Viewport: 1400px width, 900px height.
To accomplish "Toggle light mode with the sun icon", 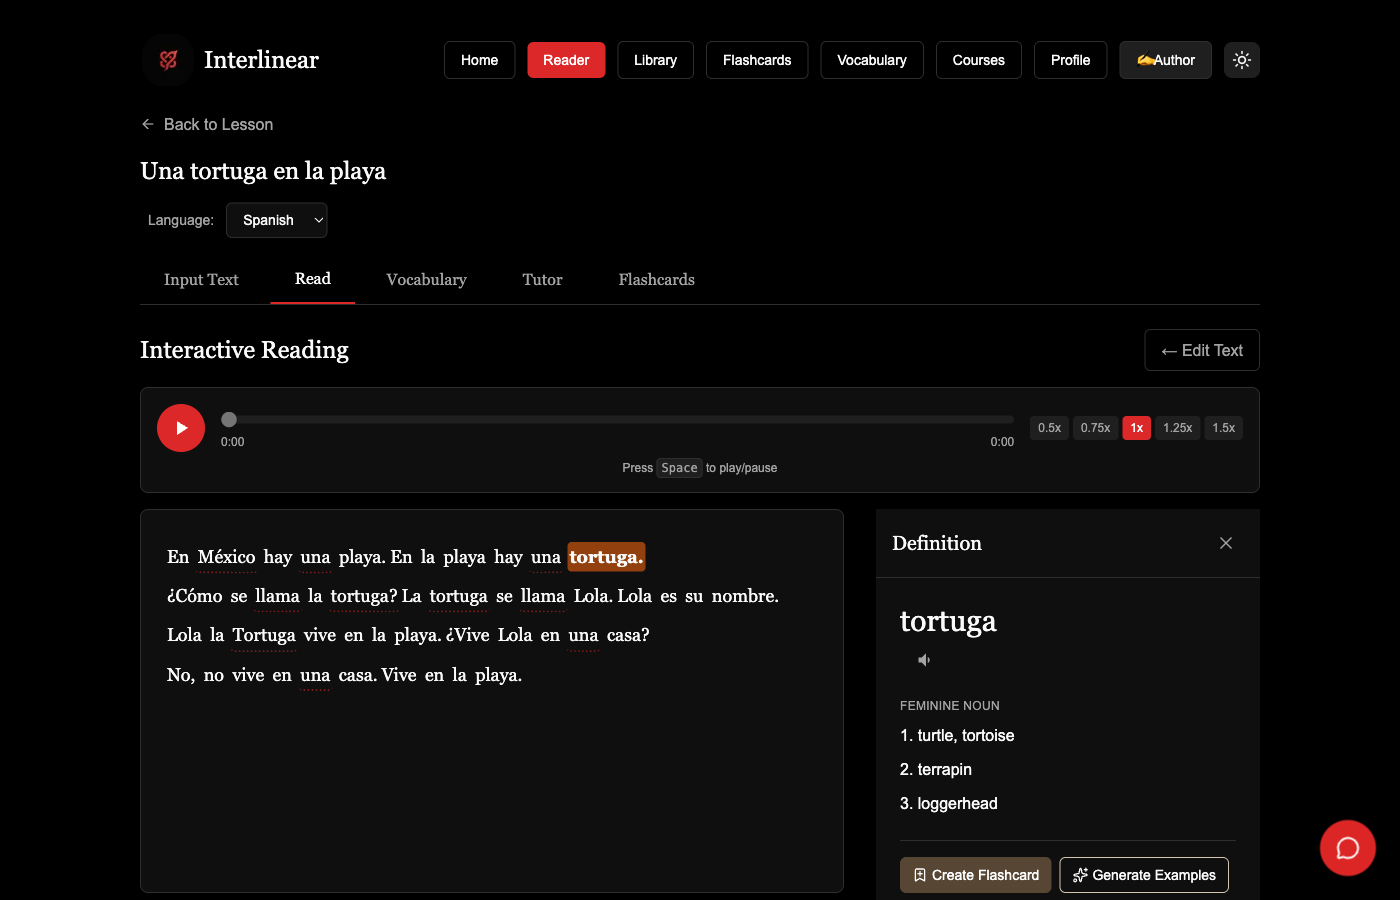I will point(1242,60).
